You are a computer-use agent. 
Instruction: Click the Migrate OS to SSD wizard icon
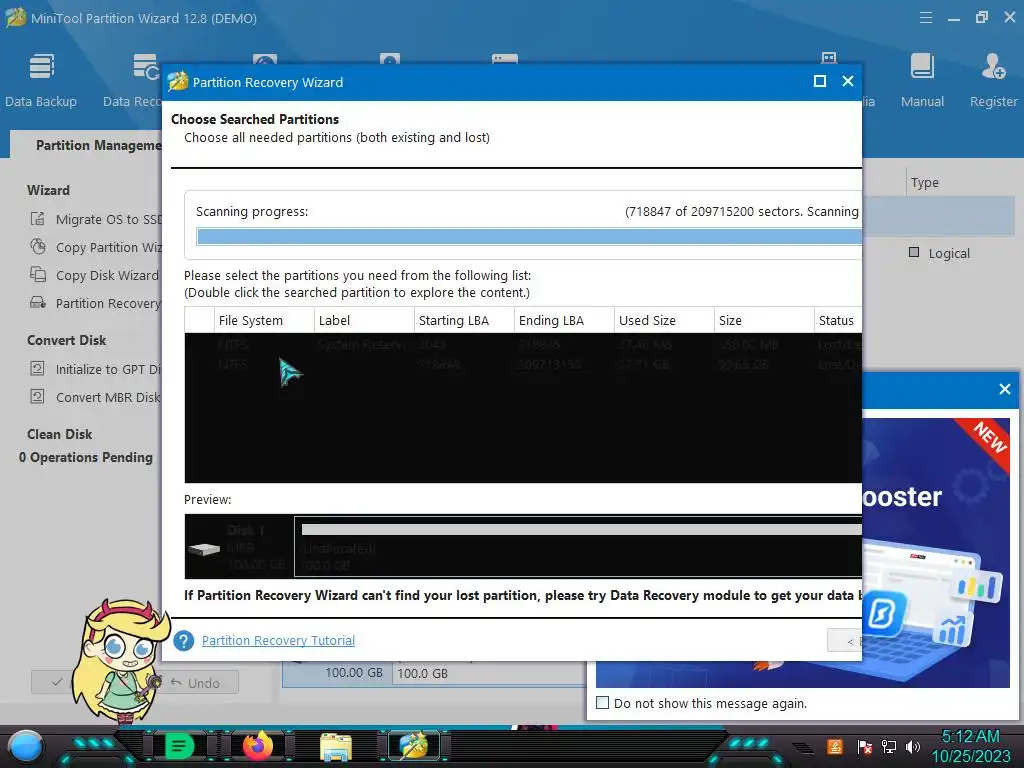coord(38,219)
